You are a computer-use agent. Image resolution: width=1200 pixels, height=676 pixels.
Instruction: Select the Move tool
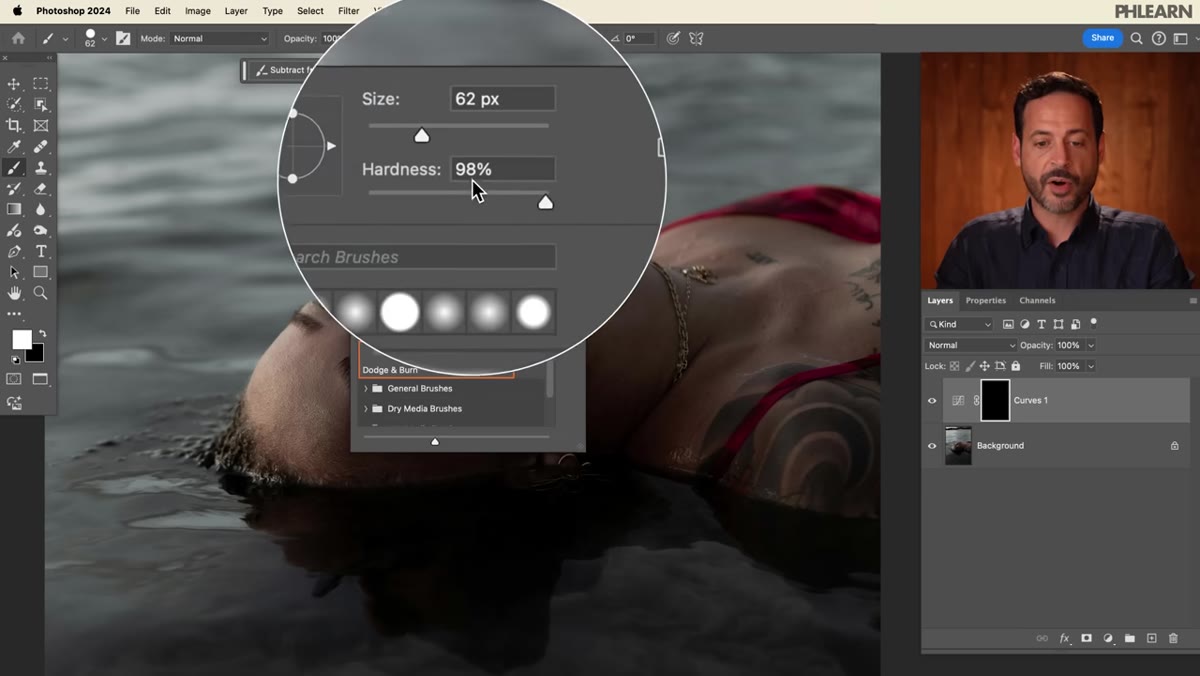pyautogui.click(x=14, y=84)
